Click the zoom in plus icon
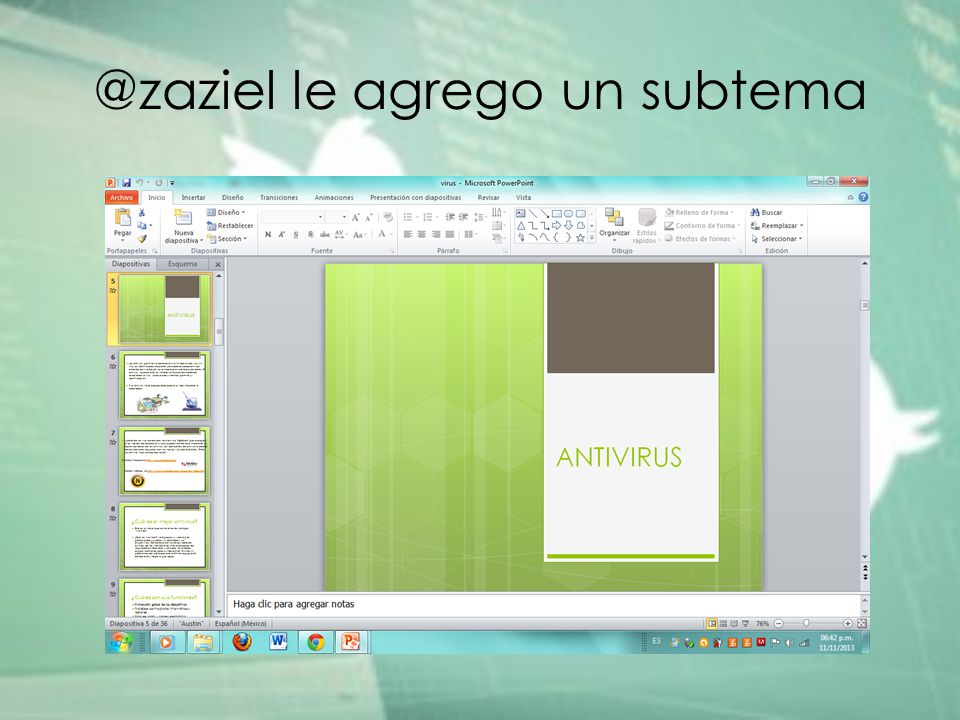960x720 pixels. pyautogui.click(x=847, y=623)
